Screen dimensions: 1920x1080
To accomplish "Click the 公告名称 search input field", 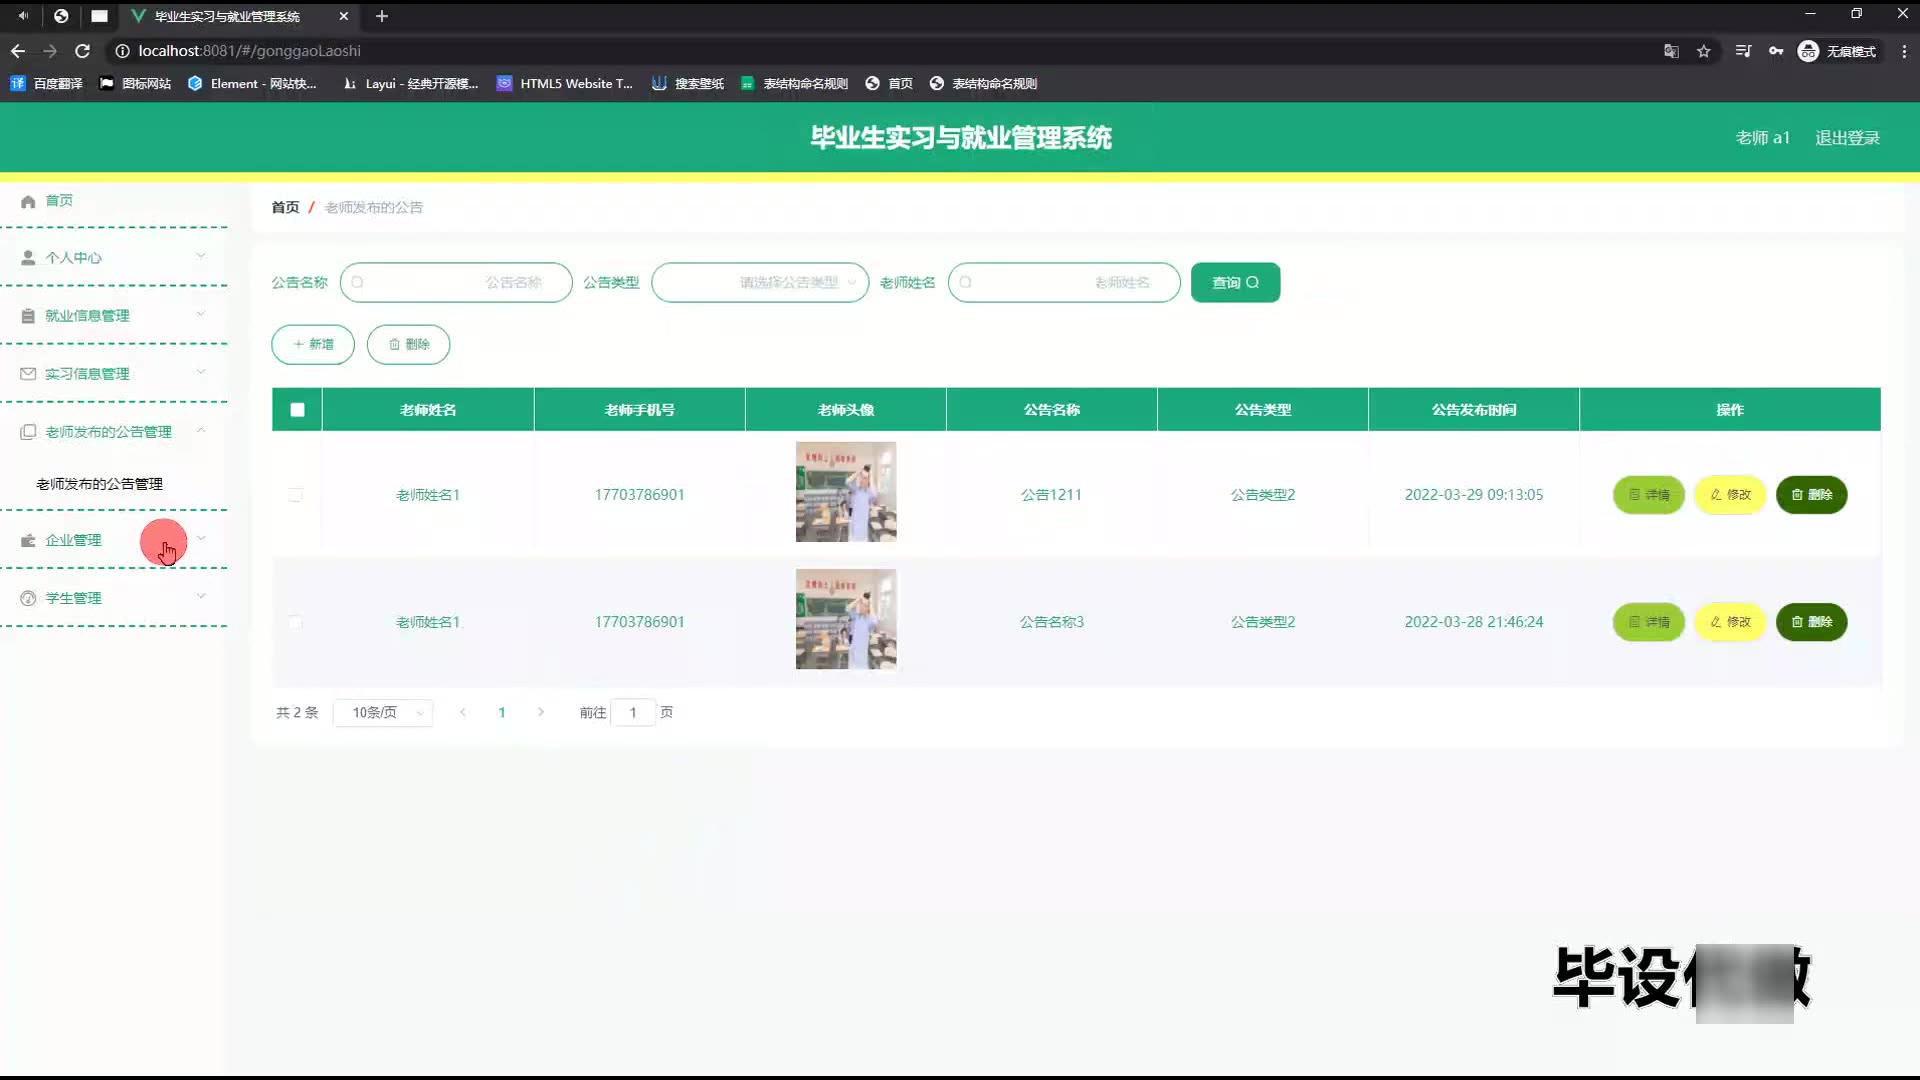I will pyautogui.click(x=456, y=283).
